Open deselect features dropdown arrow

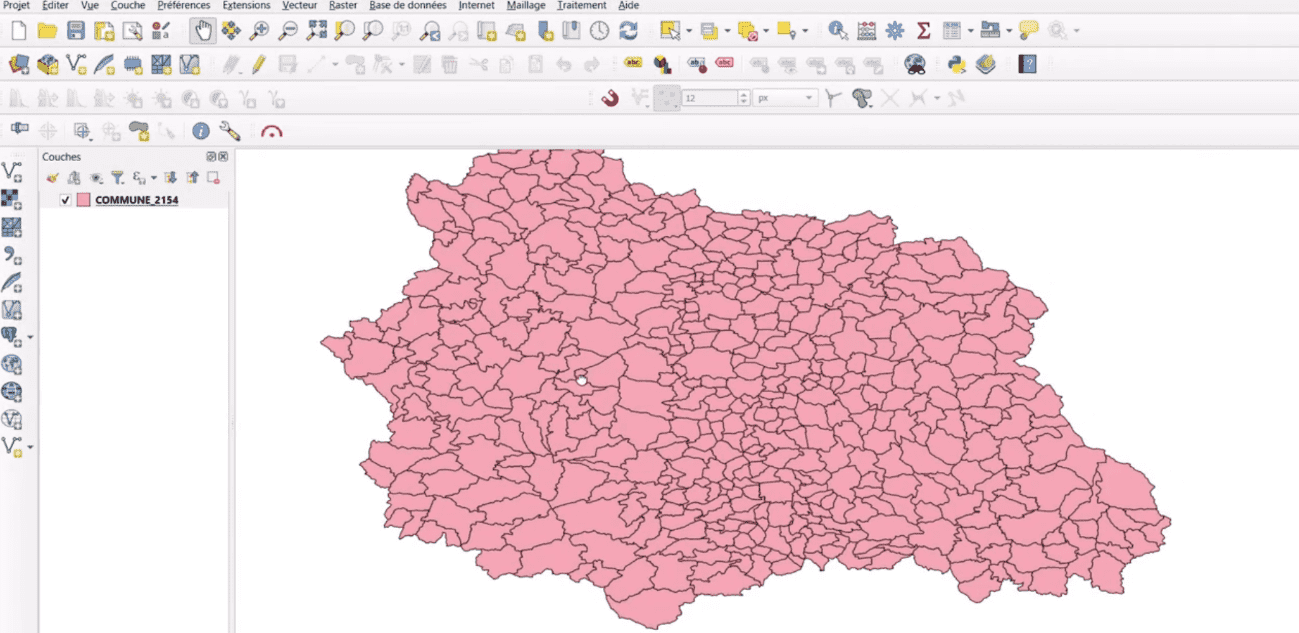click(767, 32)
